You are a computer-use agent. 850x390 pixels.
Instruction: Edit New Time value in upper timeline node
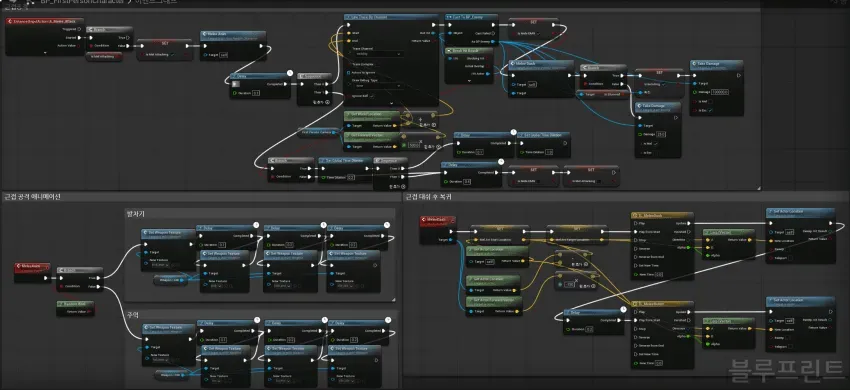(658, 274)
